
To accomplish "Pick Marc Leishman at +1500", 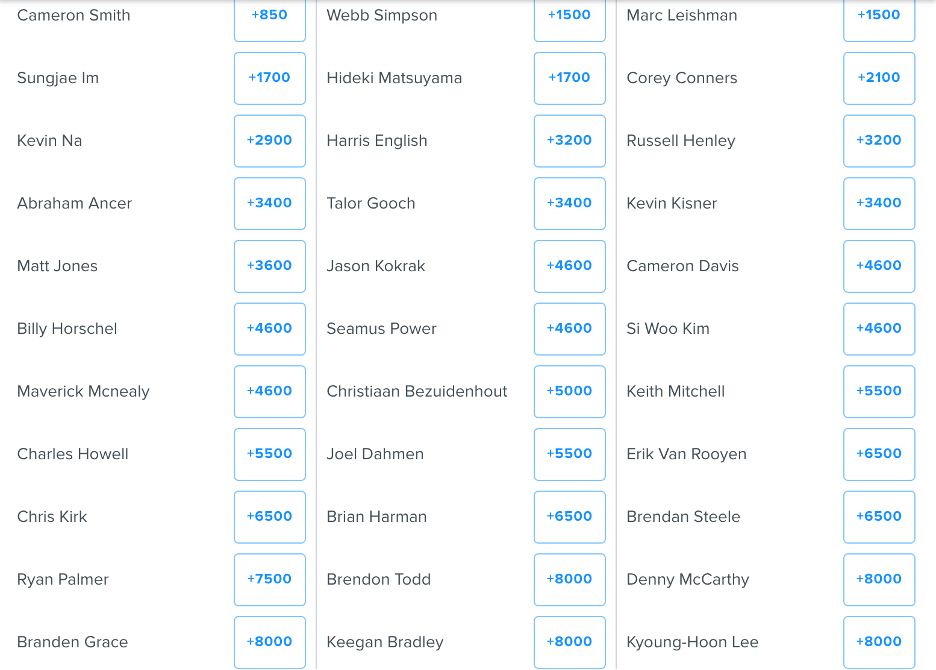I will point(879,17).
